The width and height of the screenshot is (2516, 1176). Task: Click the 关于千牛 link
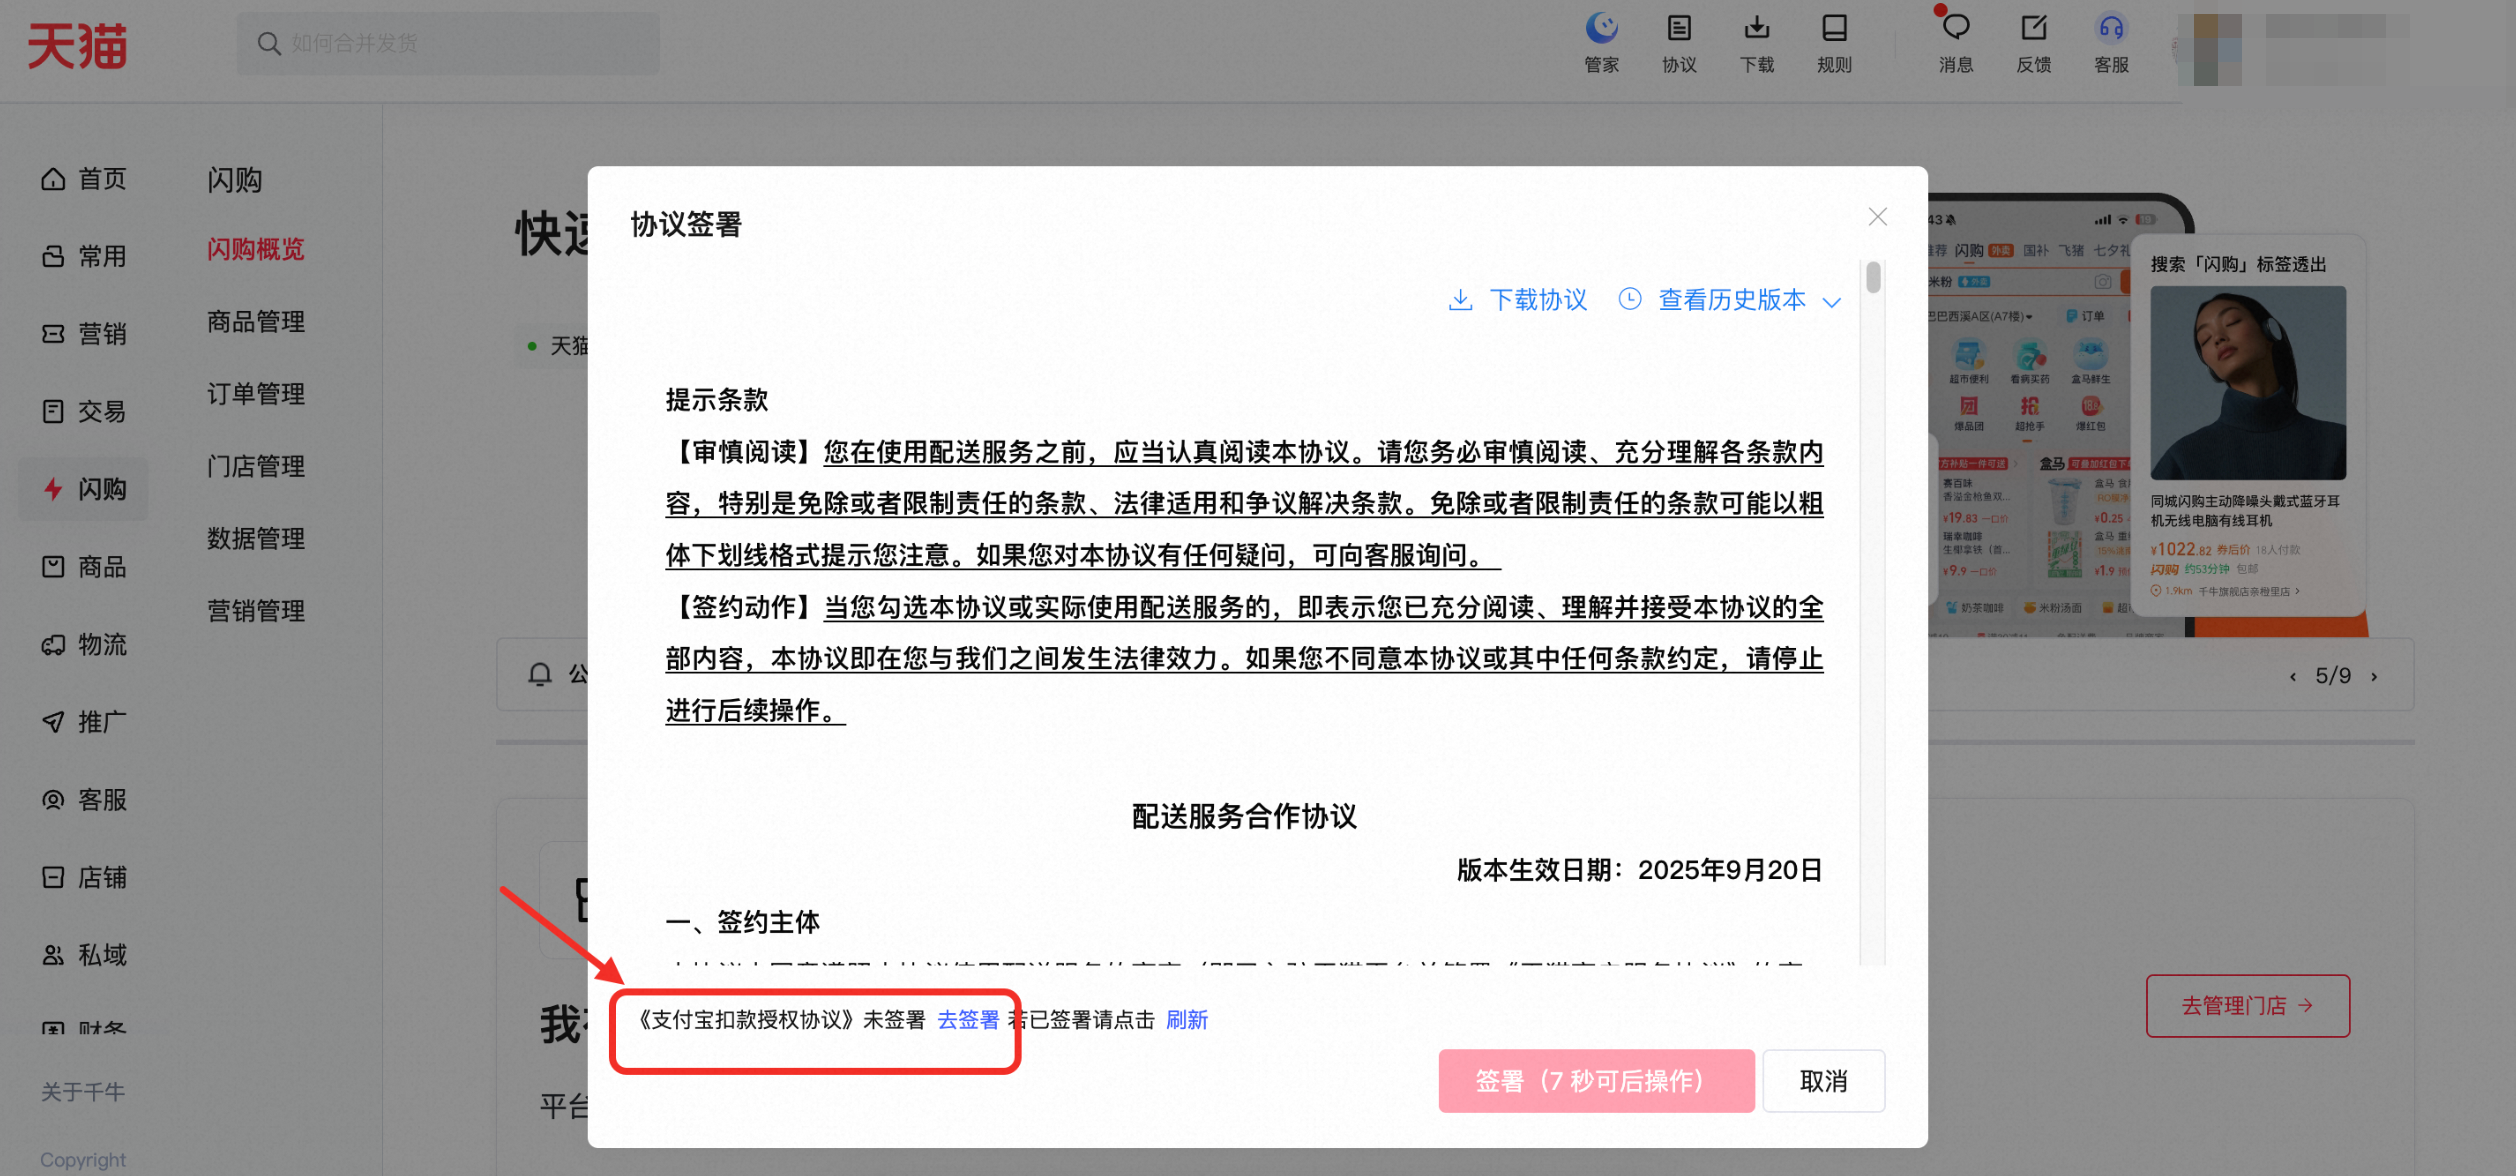click(x=83, y=1092)
